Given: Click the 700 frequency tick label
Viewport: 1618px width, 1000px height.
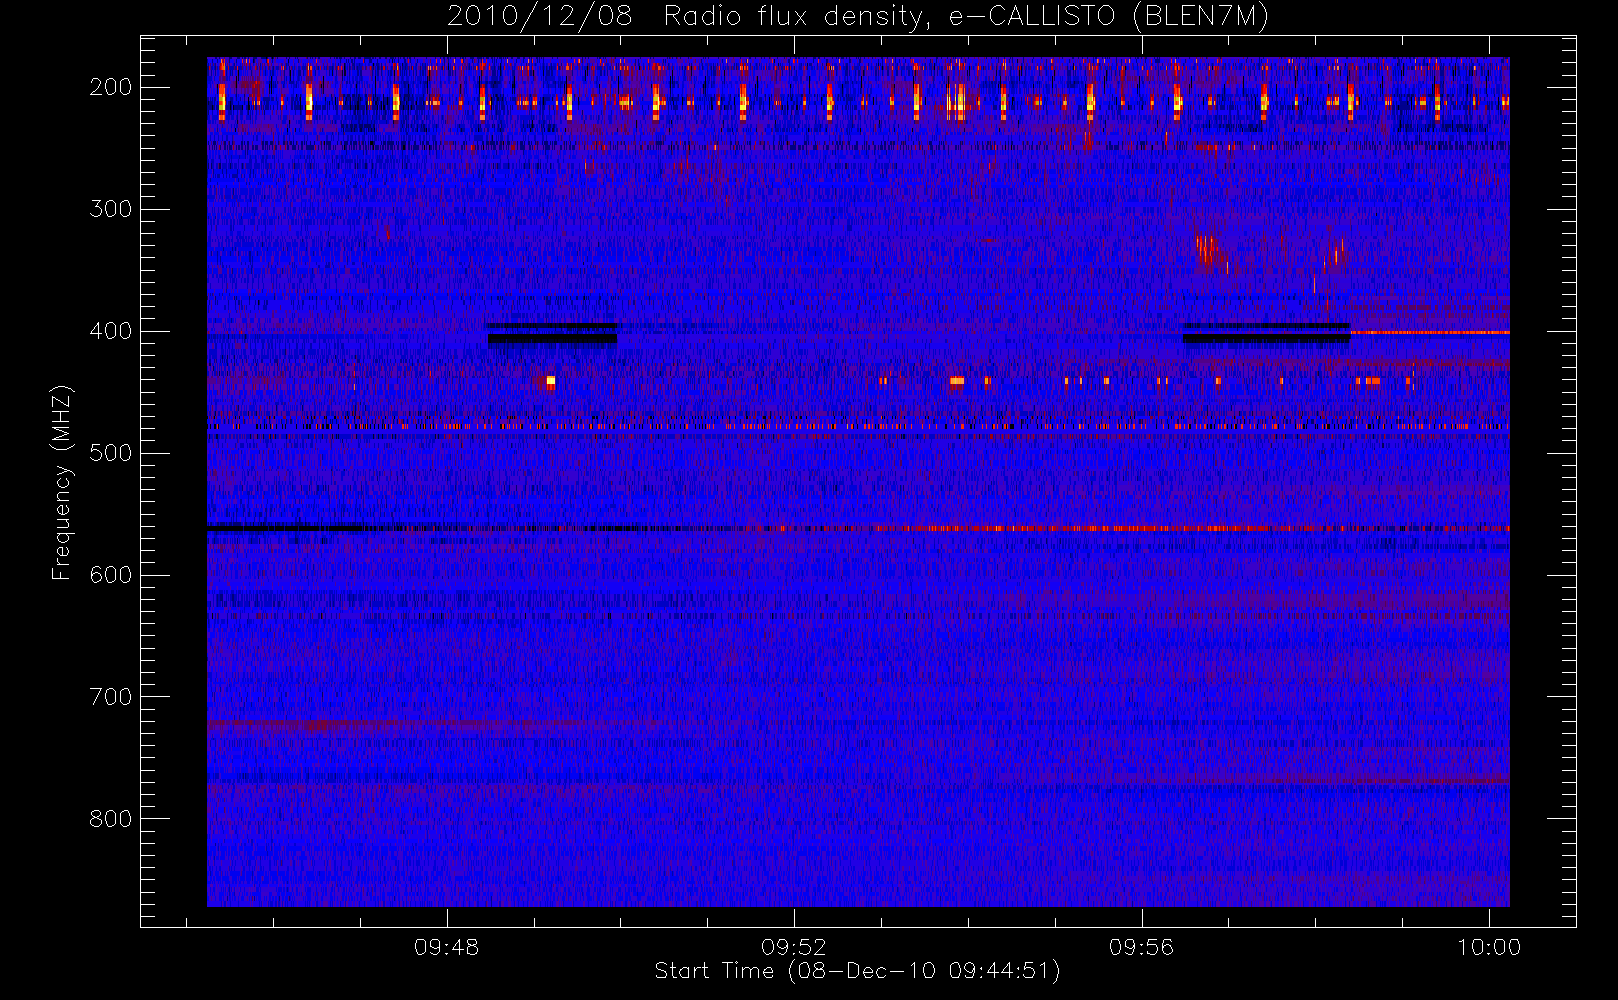Looking at the screenshot, I should pos(111,697).
